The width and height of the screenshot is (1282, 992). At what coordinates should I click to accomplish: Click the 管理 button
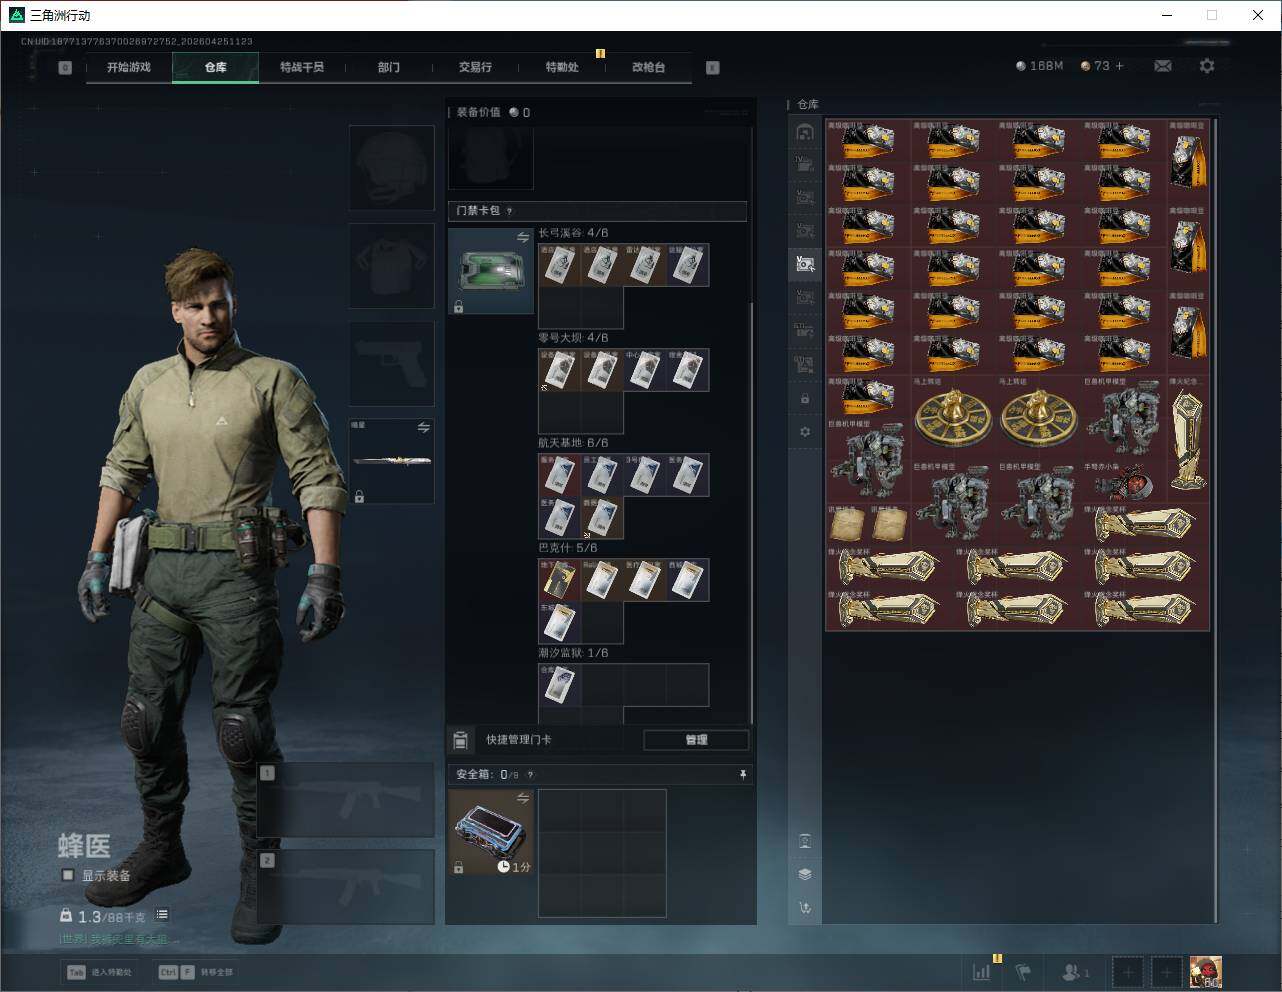click(x=696, y=740)
